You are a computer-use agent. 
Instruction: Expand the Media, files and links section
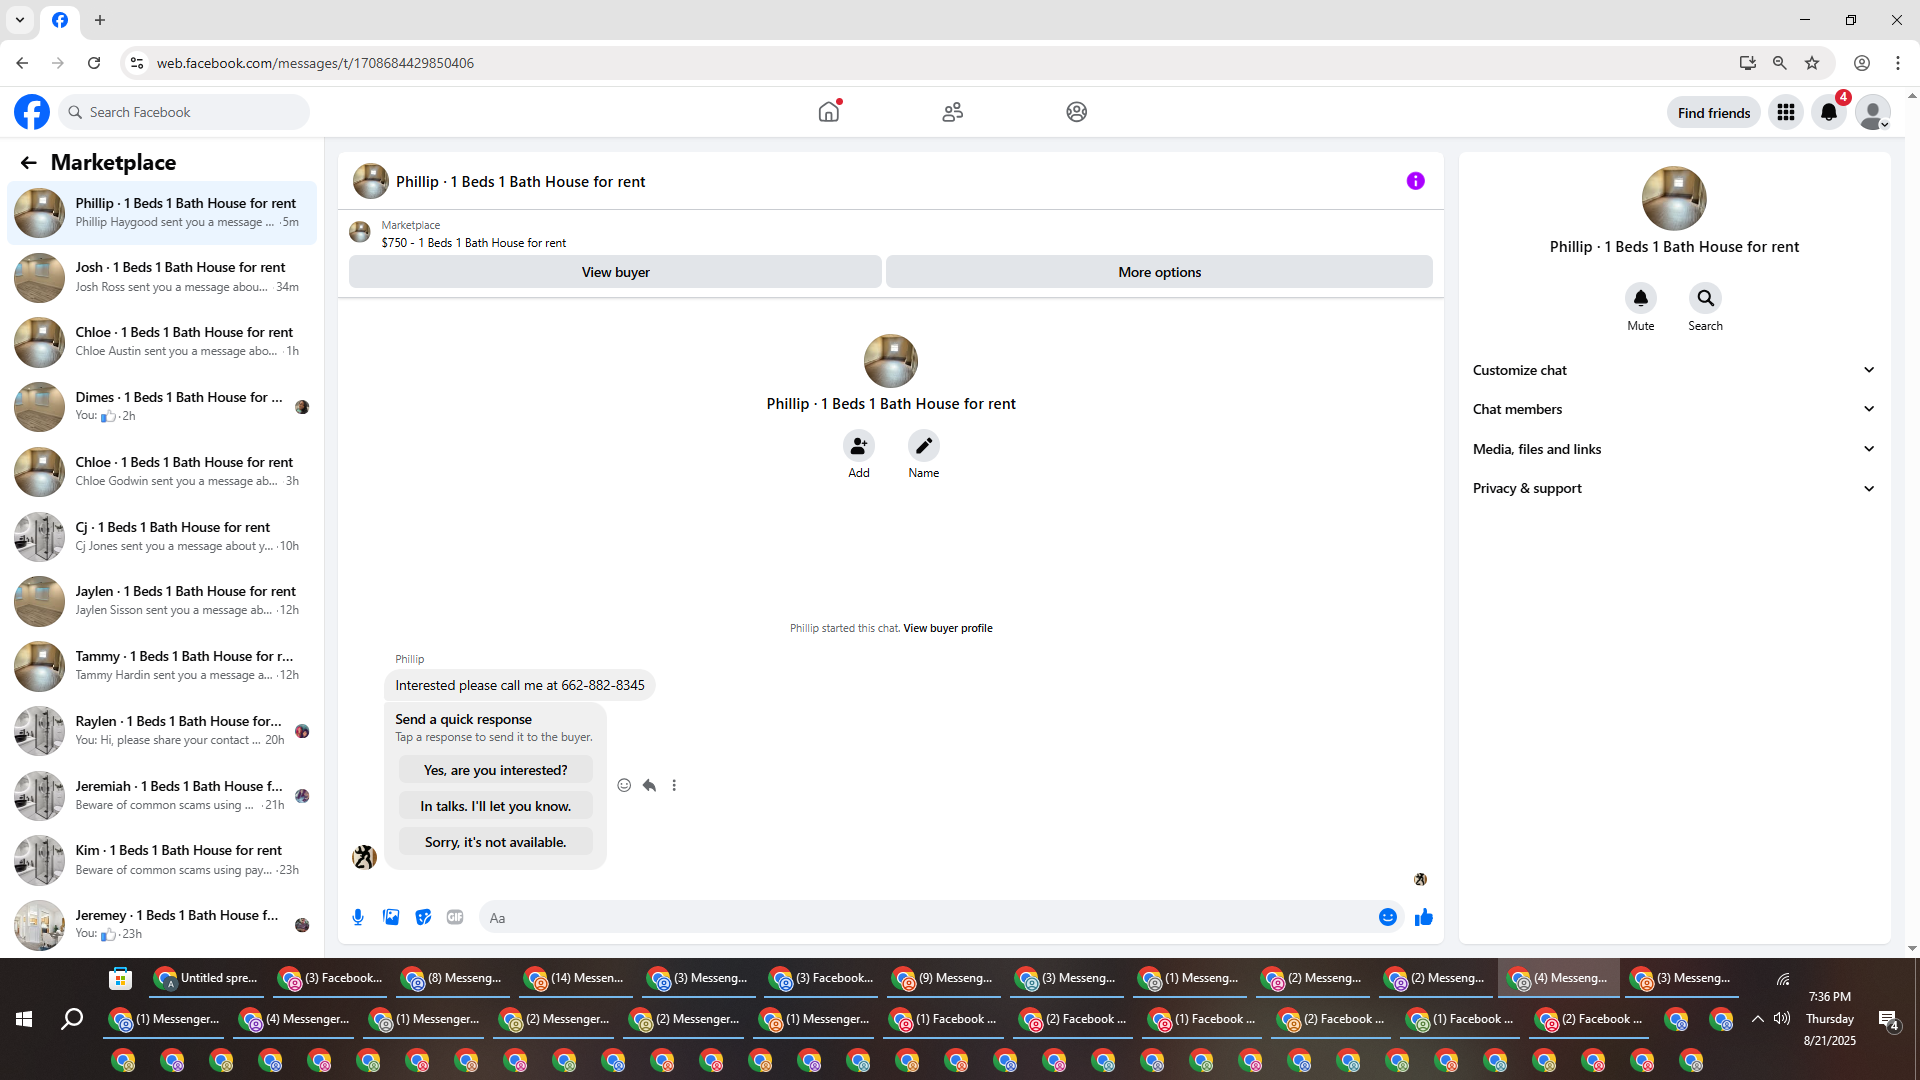pos(1673,449)
